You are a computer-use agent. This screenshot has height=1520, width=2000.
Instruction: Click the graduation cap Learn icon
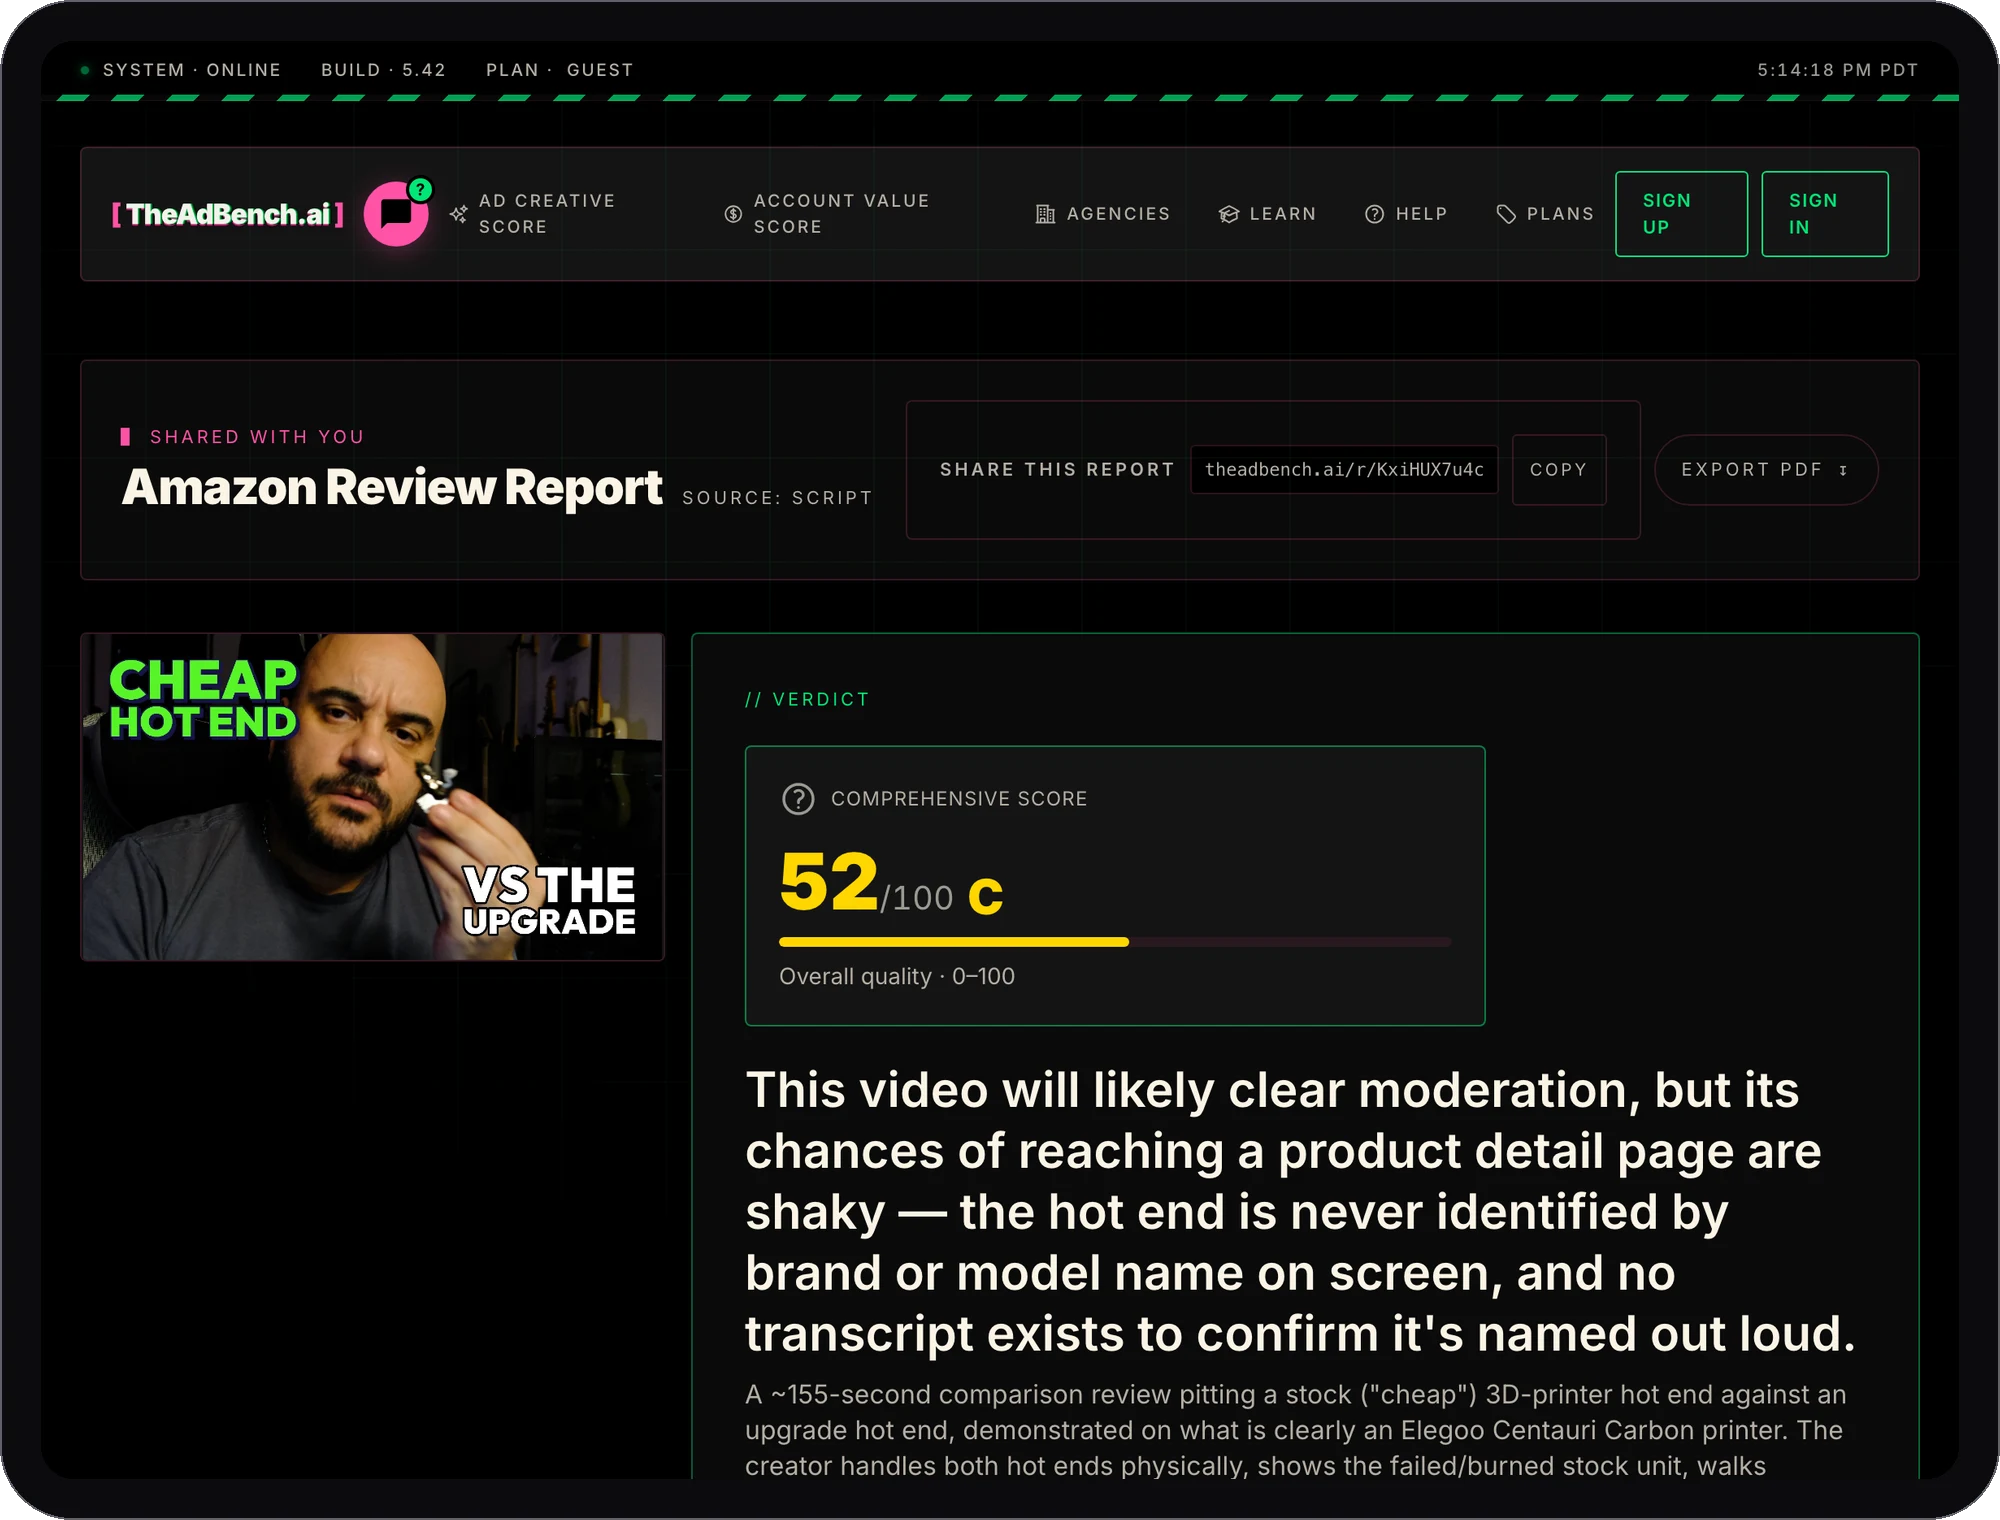[1229, 214]
